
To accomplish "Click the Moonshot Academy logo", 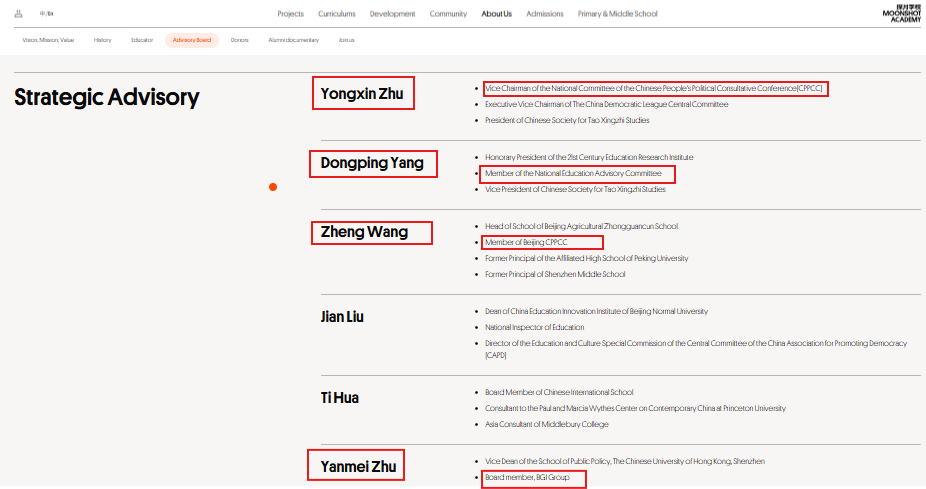I will click(902, 14).
